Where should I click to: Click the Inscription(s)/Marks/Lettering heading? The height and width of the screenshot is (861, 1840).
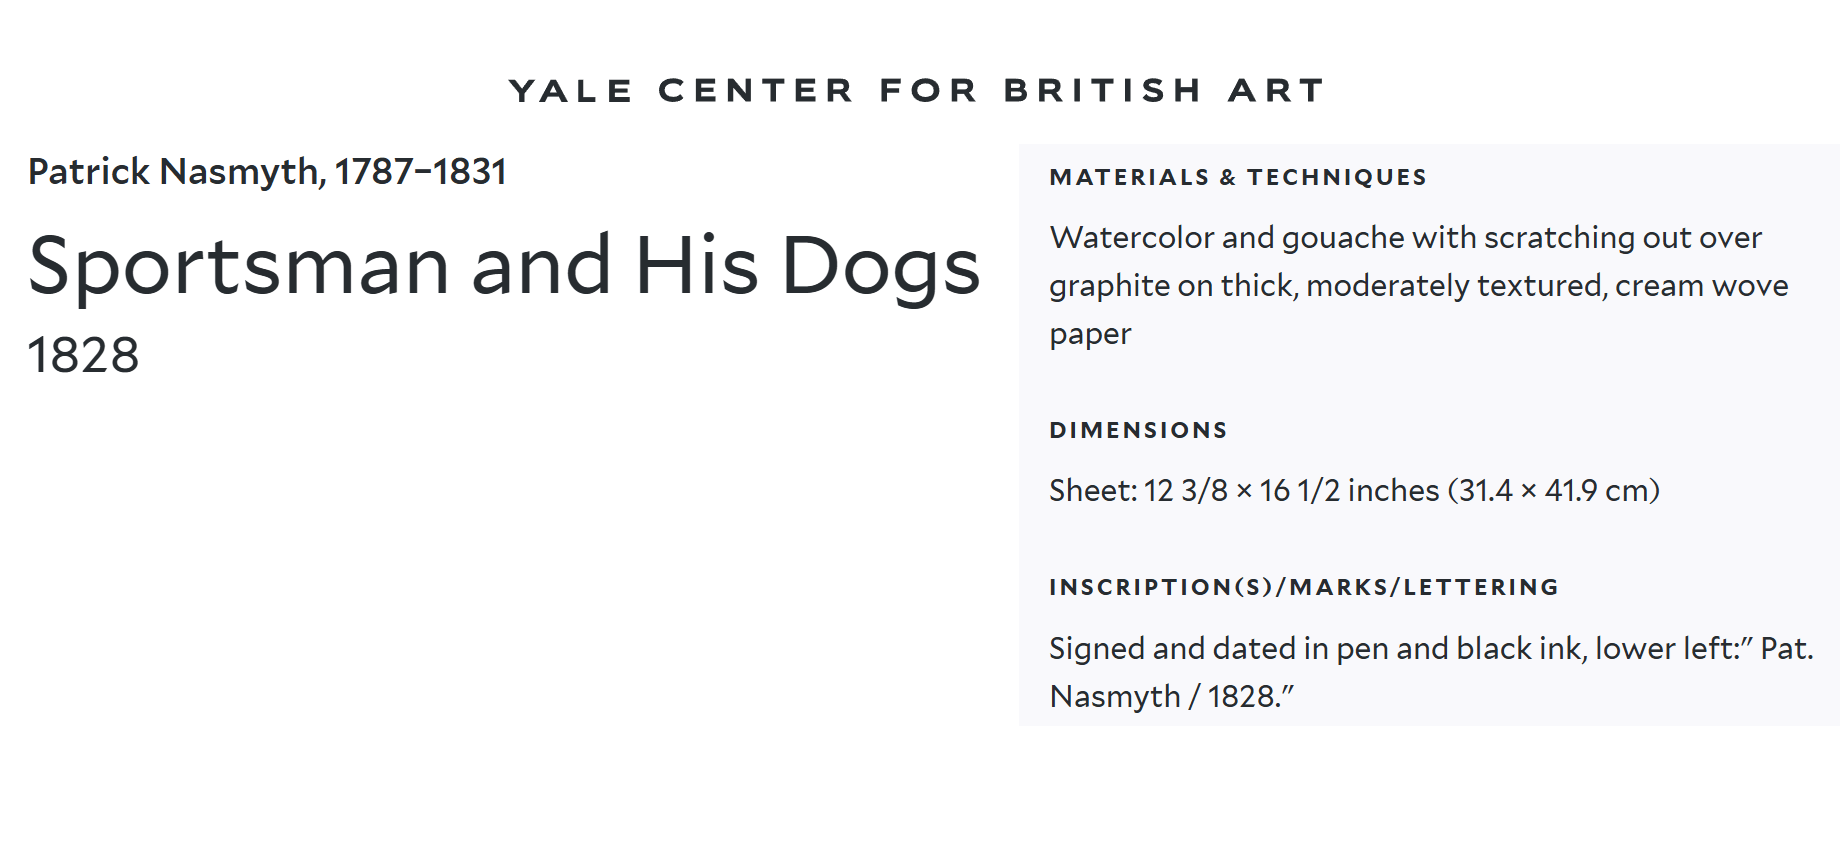click(1304, 587)
